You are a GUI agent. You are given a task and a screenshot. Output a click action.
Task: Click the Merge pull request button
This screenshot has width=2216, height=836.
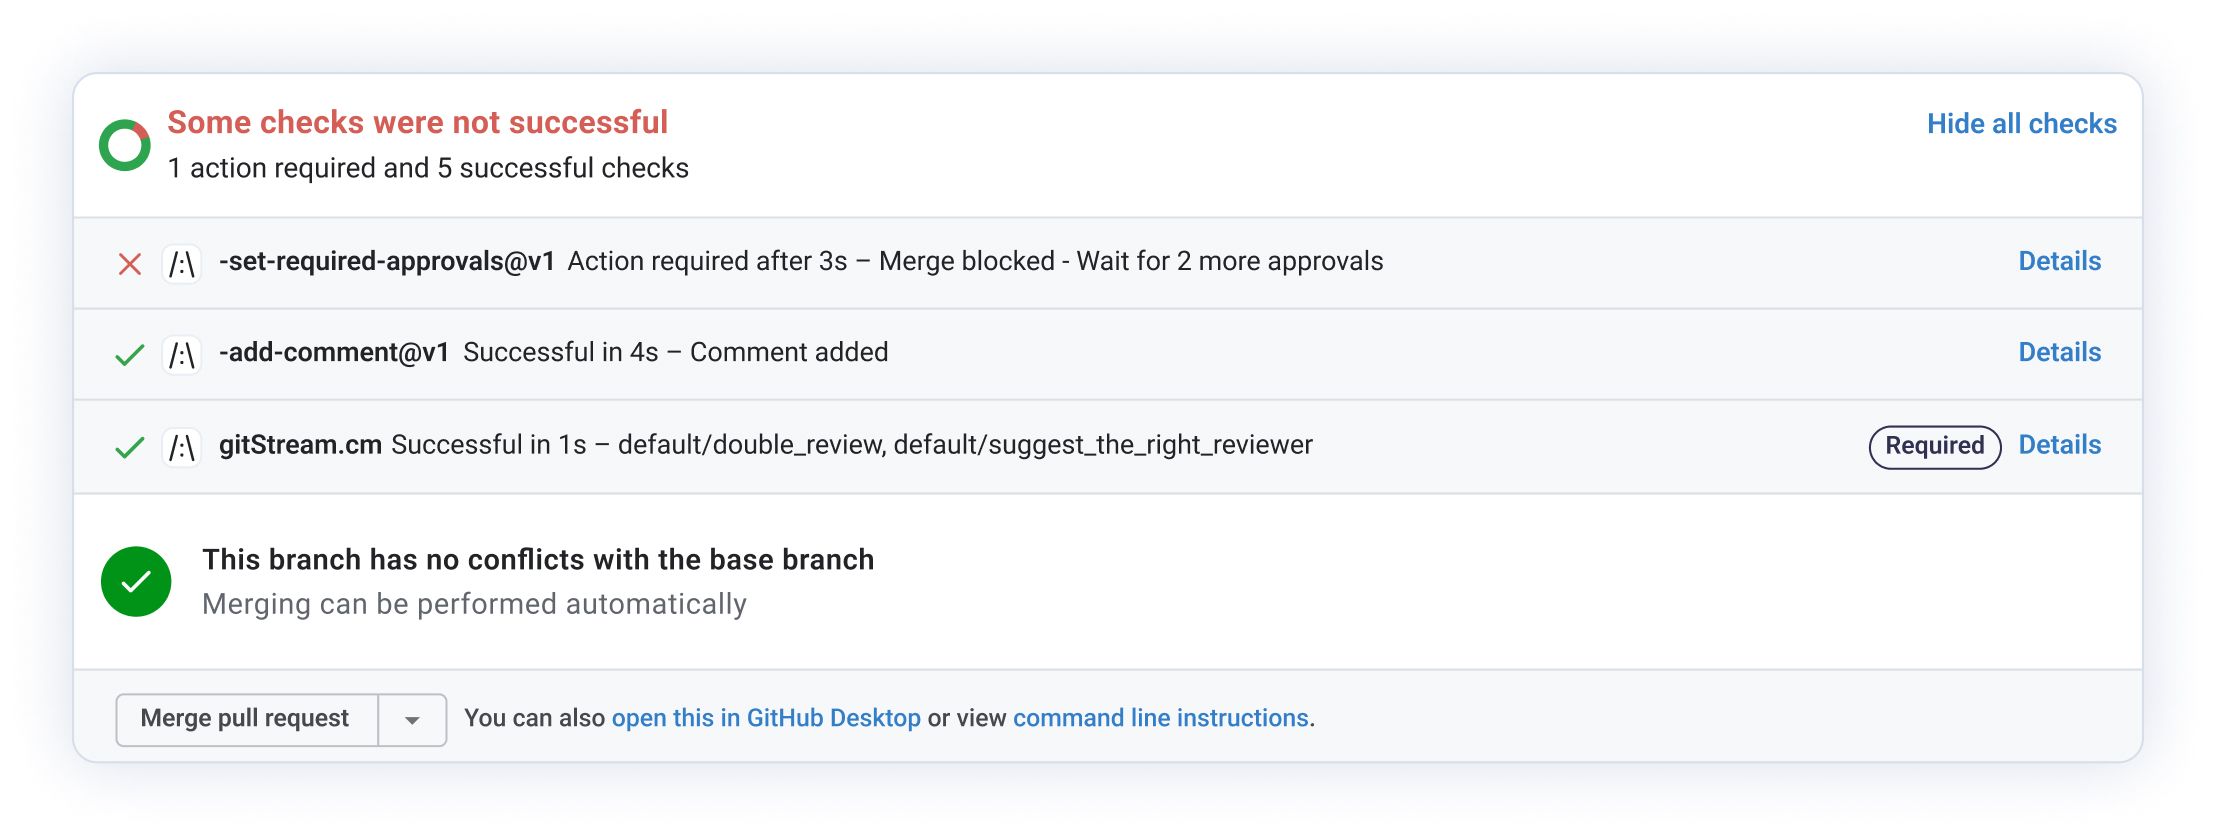click(x=246, y=719)
